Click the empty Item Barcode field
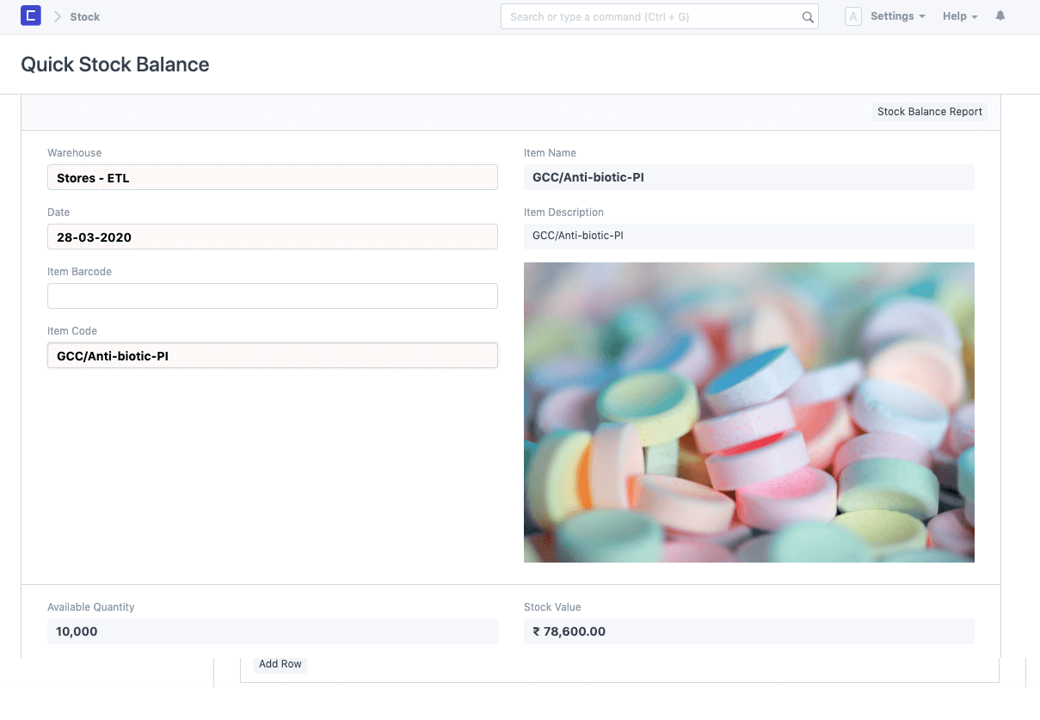Image resolution: width=1040 pixels, height=720 pixels. (272, 296)
